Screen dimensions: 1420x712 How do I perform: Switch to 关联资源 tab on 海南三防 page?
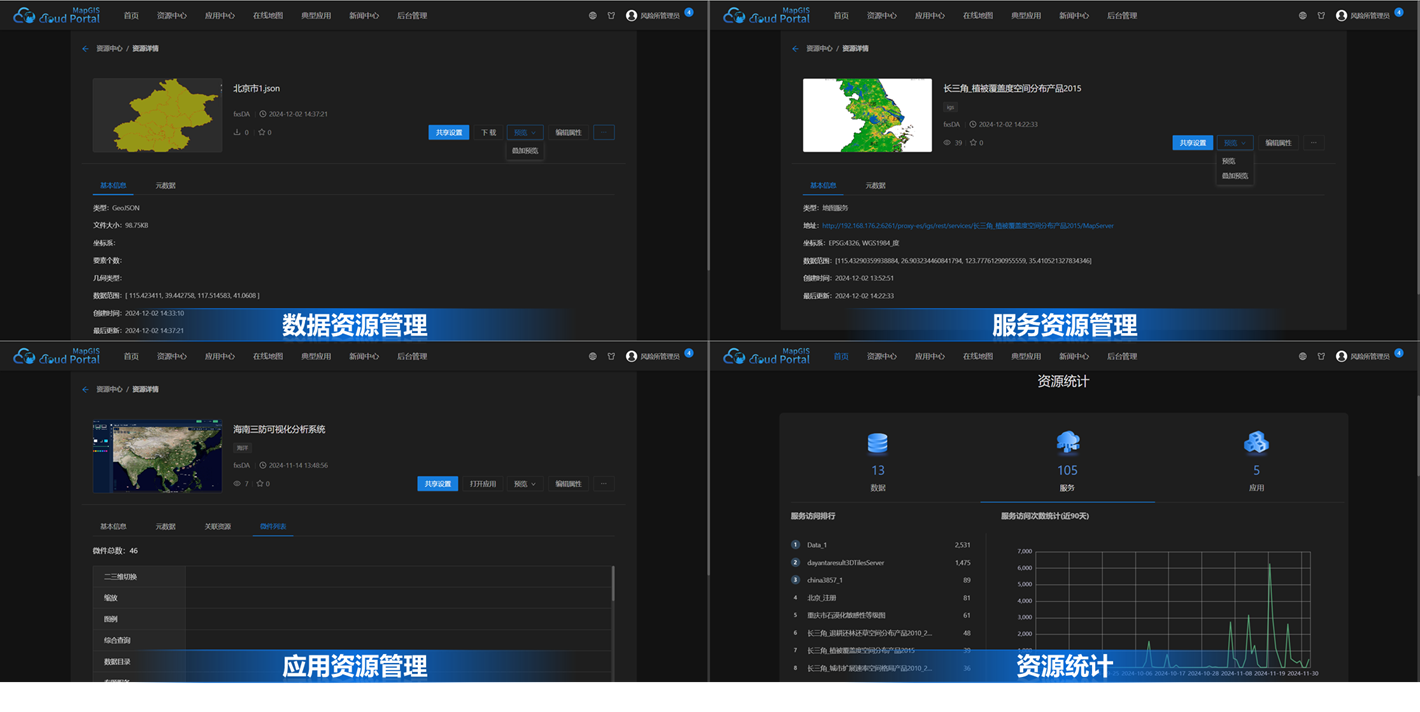217,526
